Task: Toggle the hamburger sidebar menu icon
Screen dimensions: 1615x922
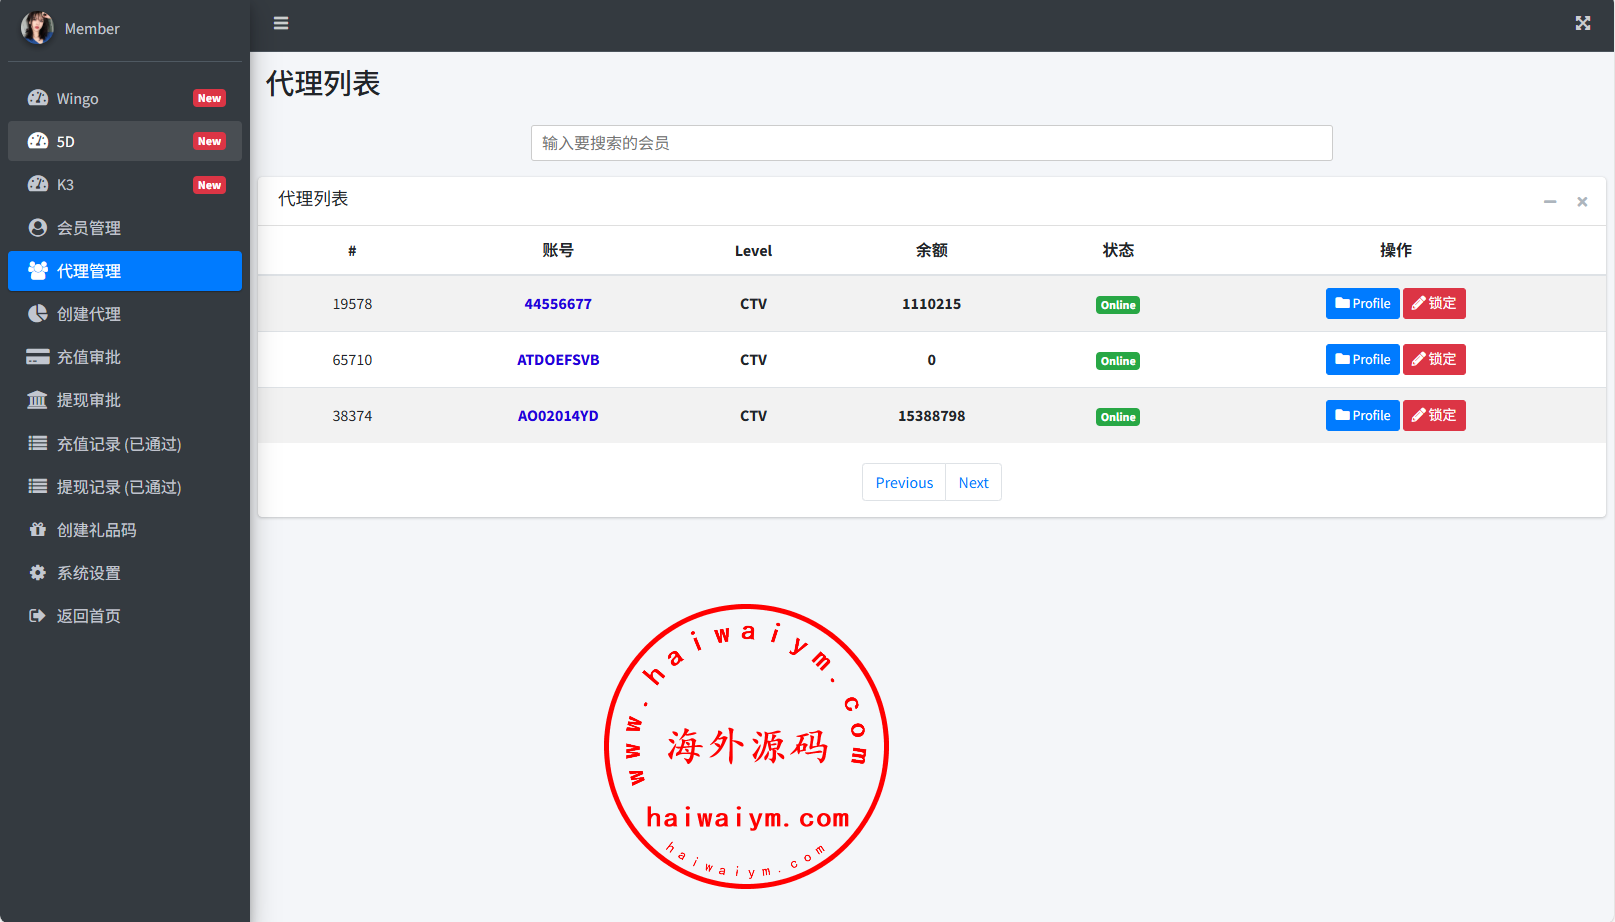Action: coord(281,23)
